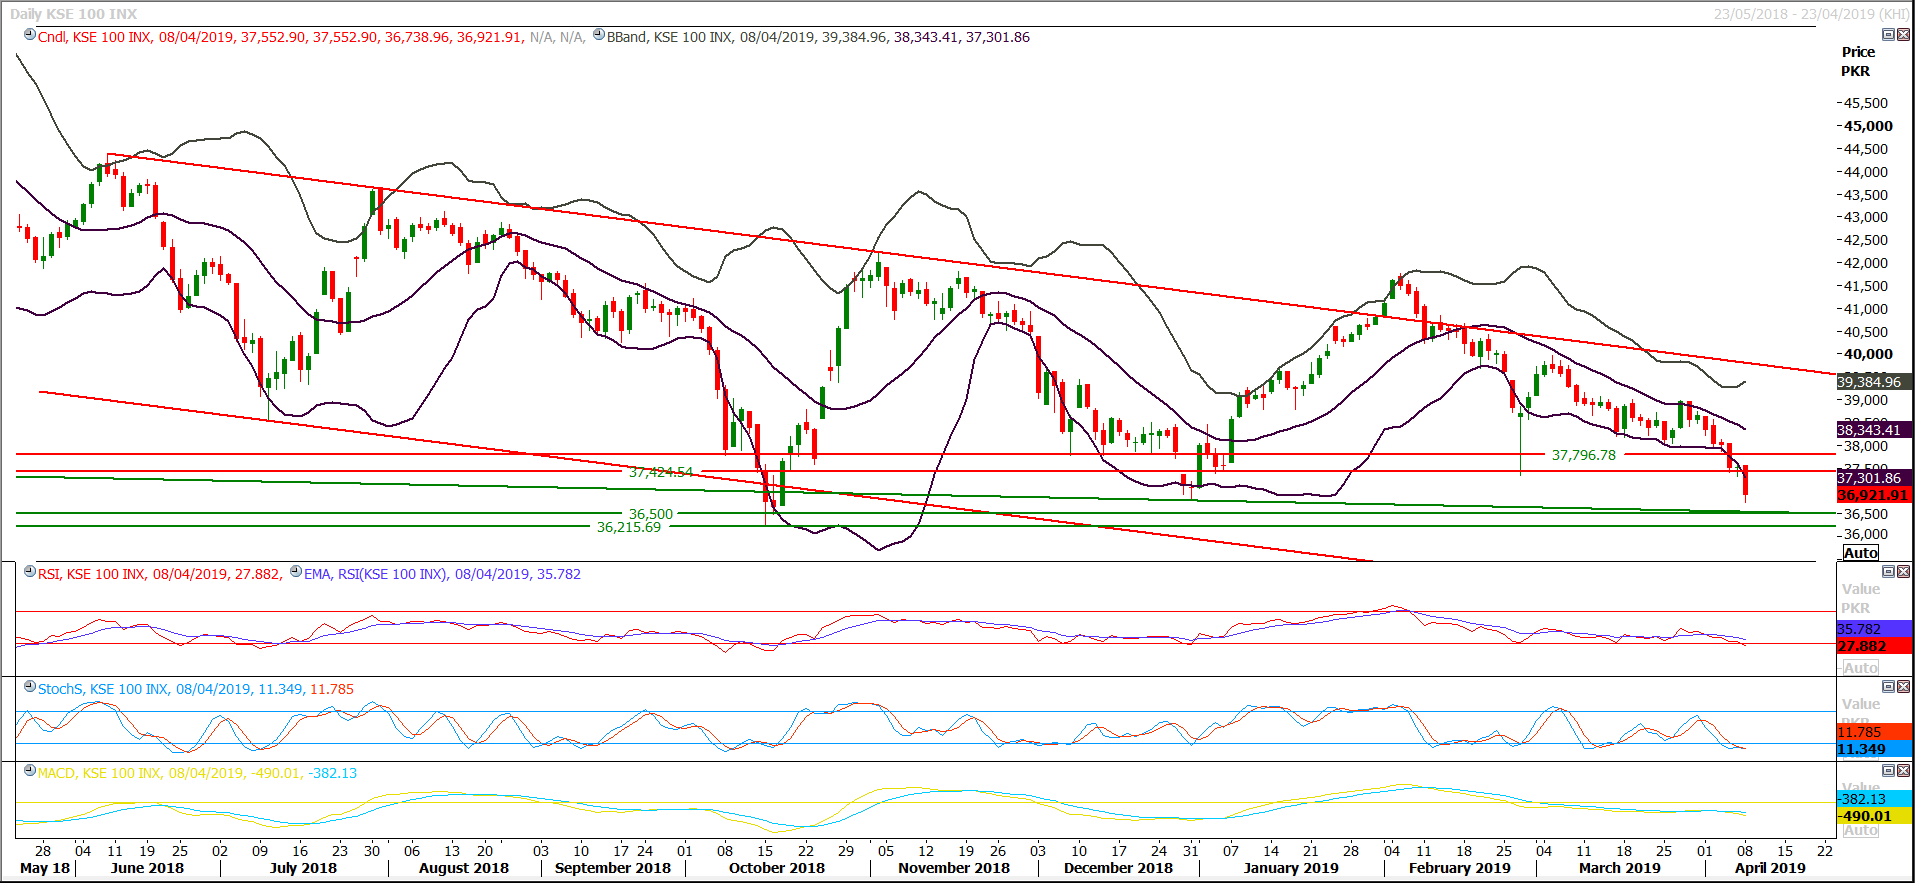Image resolution: width=1915 pixels, height=883 pixels.
Task: Minimize the StochS indicator pane
Action: click(1888, 687)
